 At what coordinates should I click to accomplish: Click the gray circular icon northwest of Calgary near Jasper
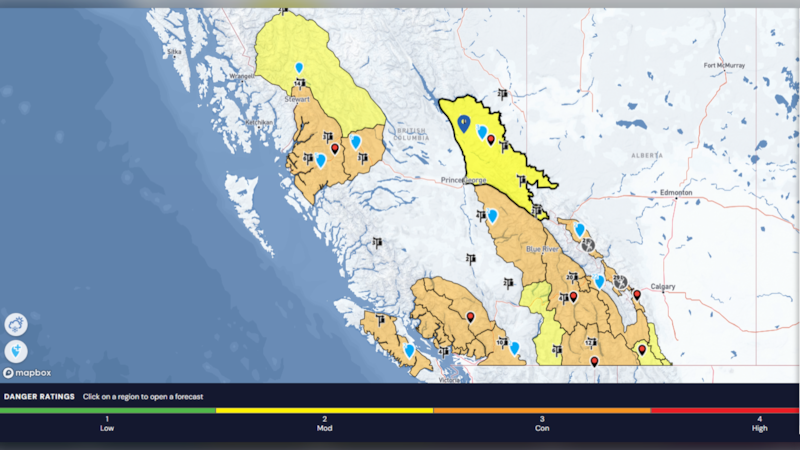(589, 243)
